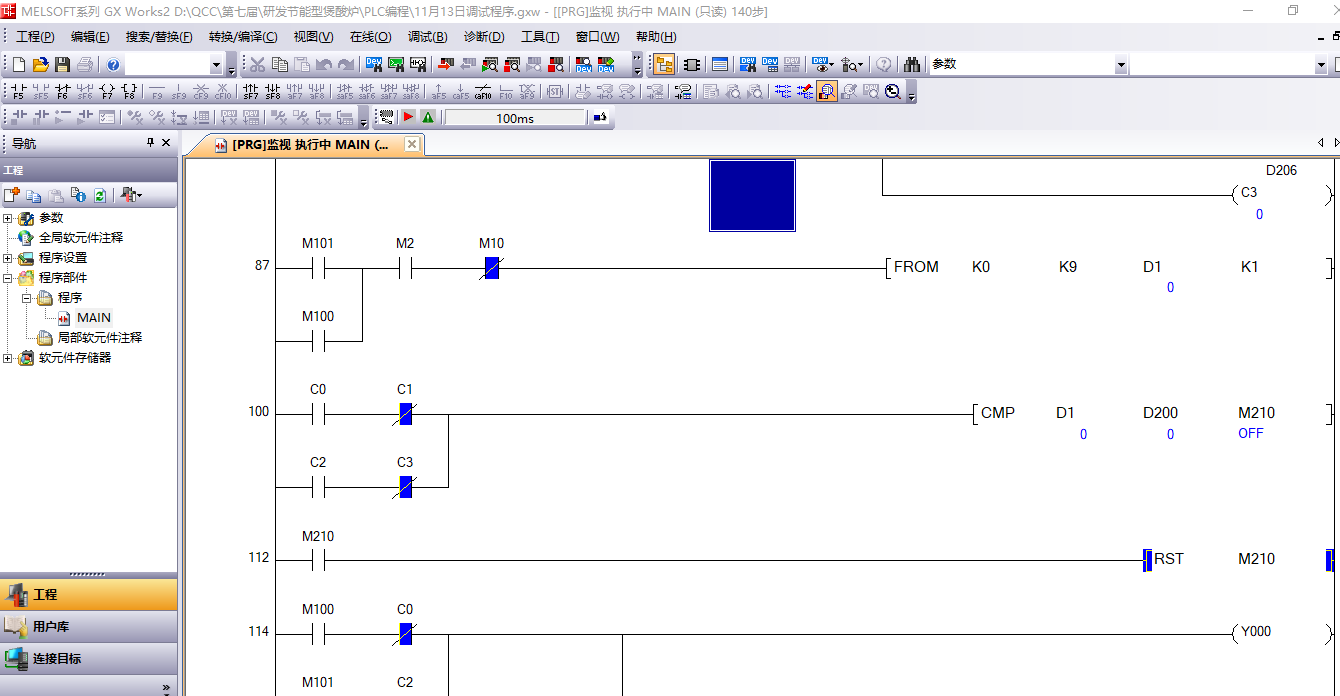The height and width of the screenshot is (696, 1340).
Task: Select MAIN program in project tree
Action: click(93, 318)
